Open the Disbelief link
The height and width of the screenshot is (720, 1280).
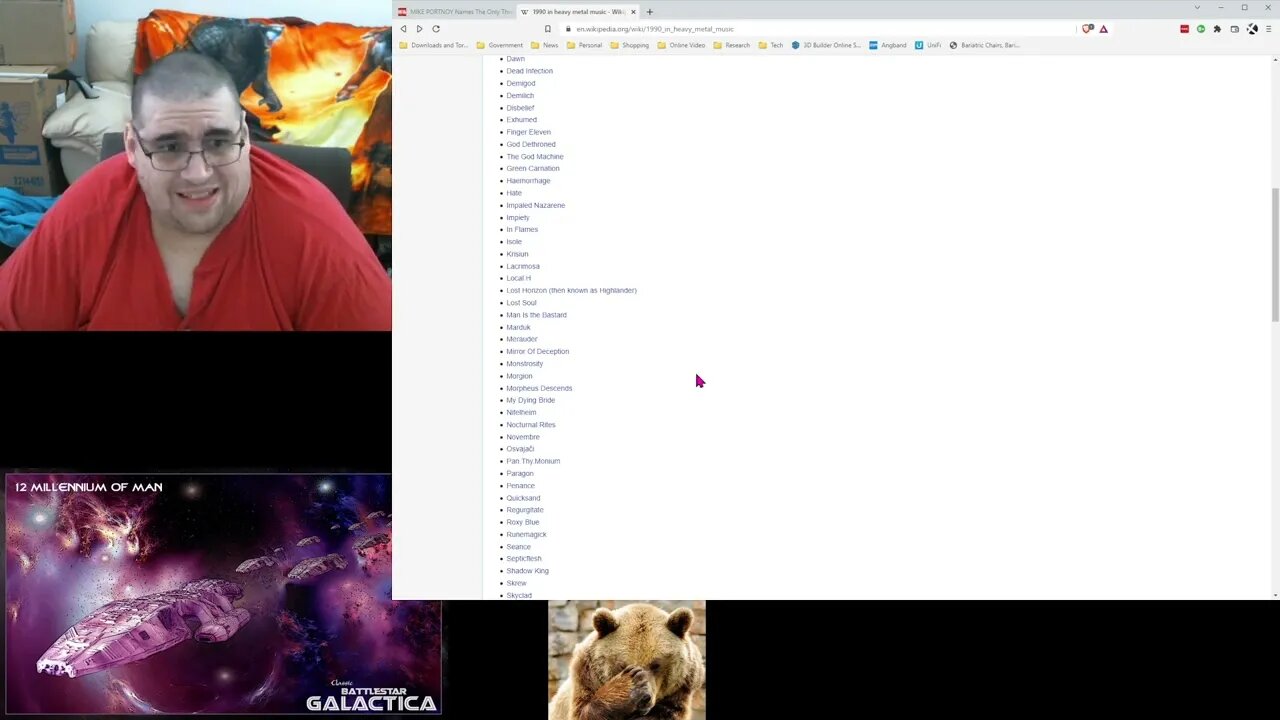pyautogui.click(x=520, y=108)
